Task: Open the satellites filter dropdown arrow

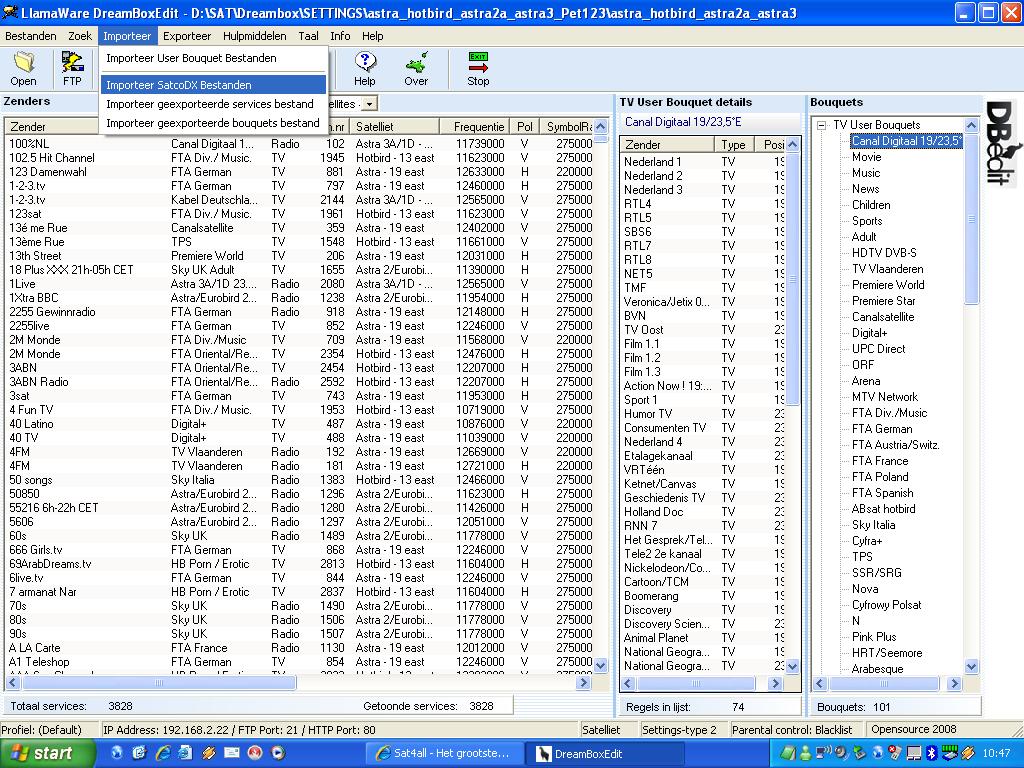Action: (x=370, y=104)
